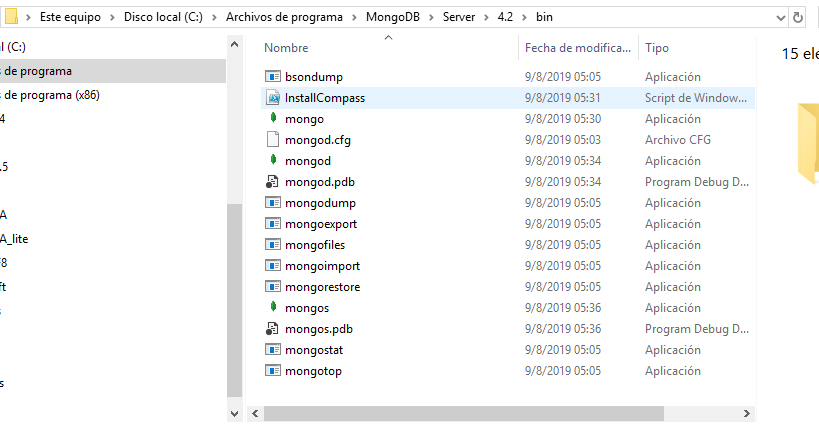Image resolution: width=819 pixels, height=444 pixels.
Task: Navigate to MongoDB breadcrumb folder
Action: 393,17
